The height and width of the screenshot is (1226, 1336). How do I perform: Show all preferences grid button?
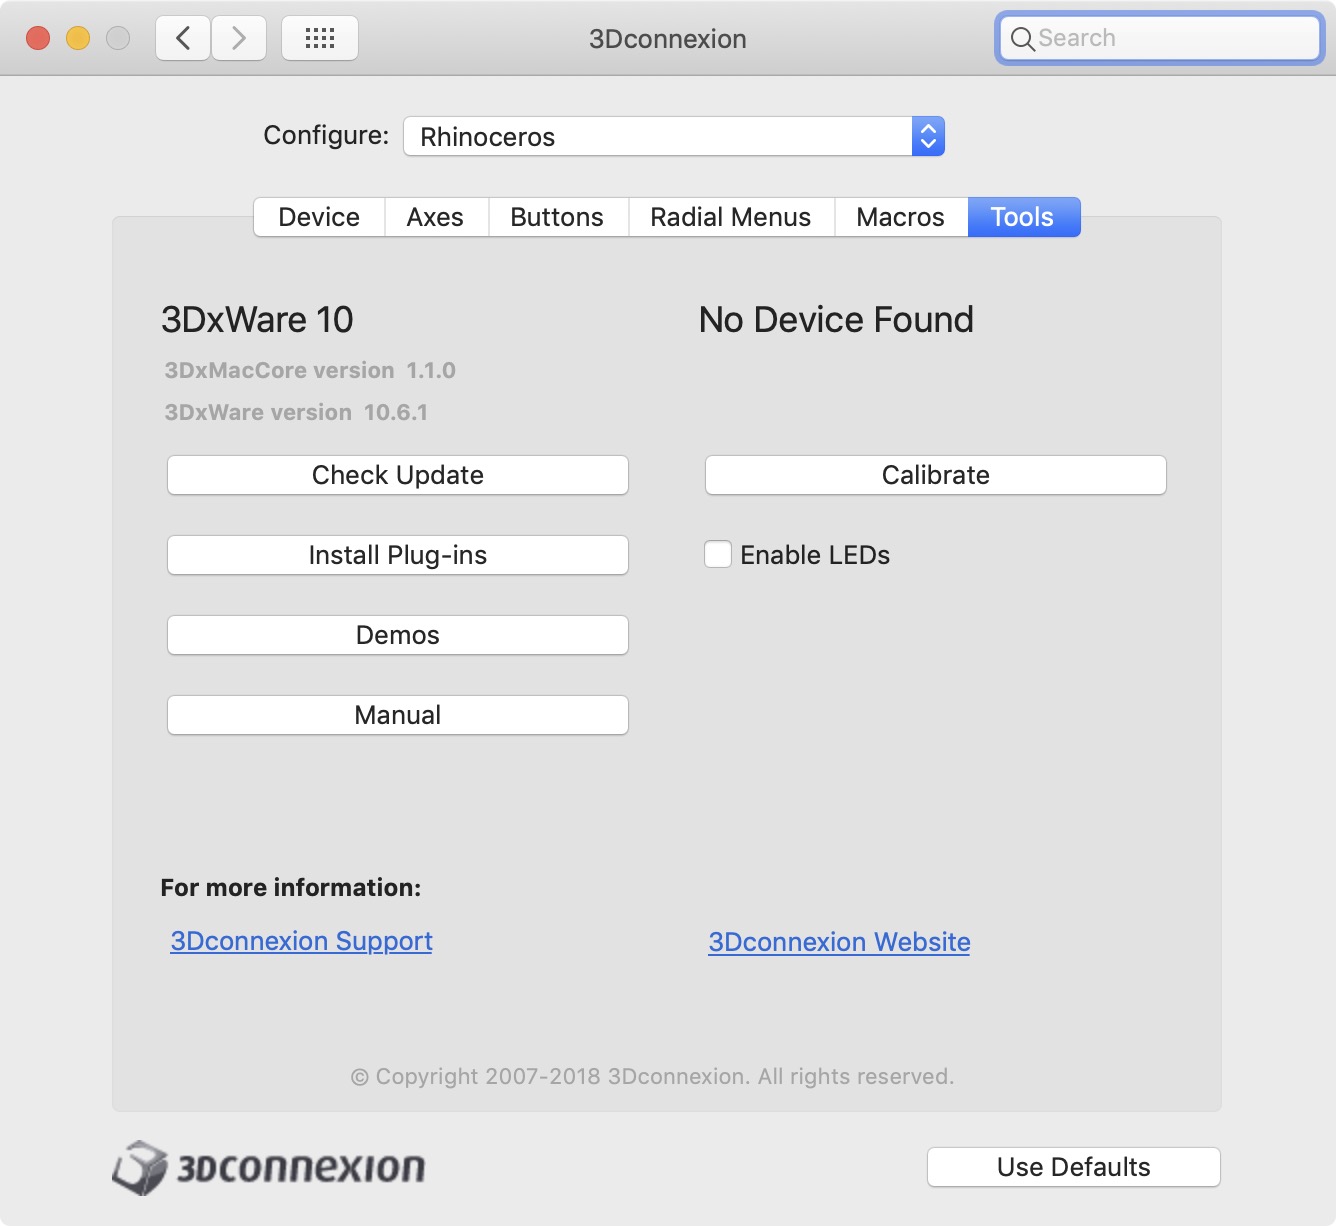tap(320, 39)
